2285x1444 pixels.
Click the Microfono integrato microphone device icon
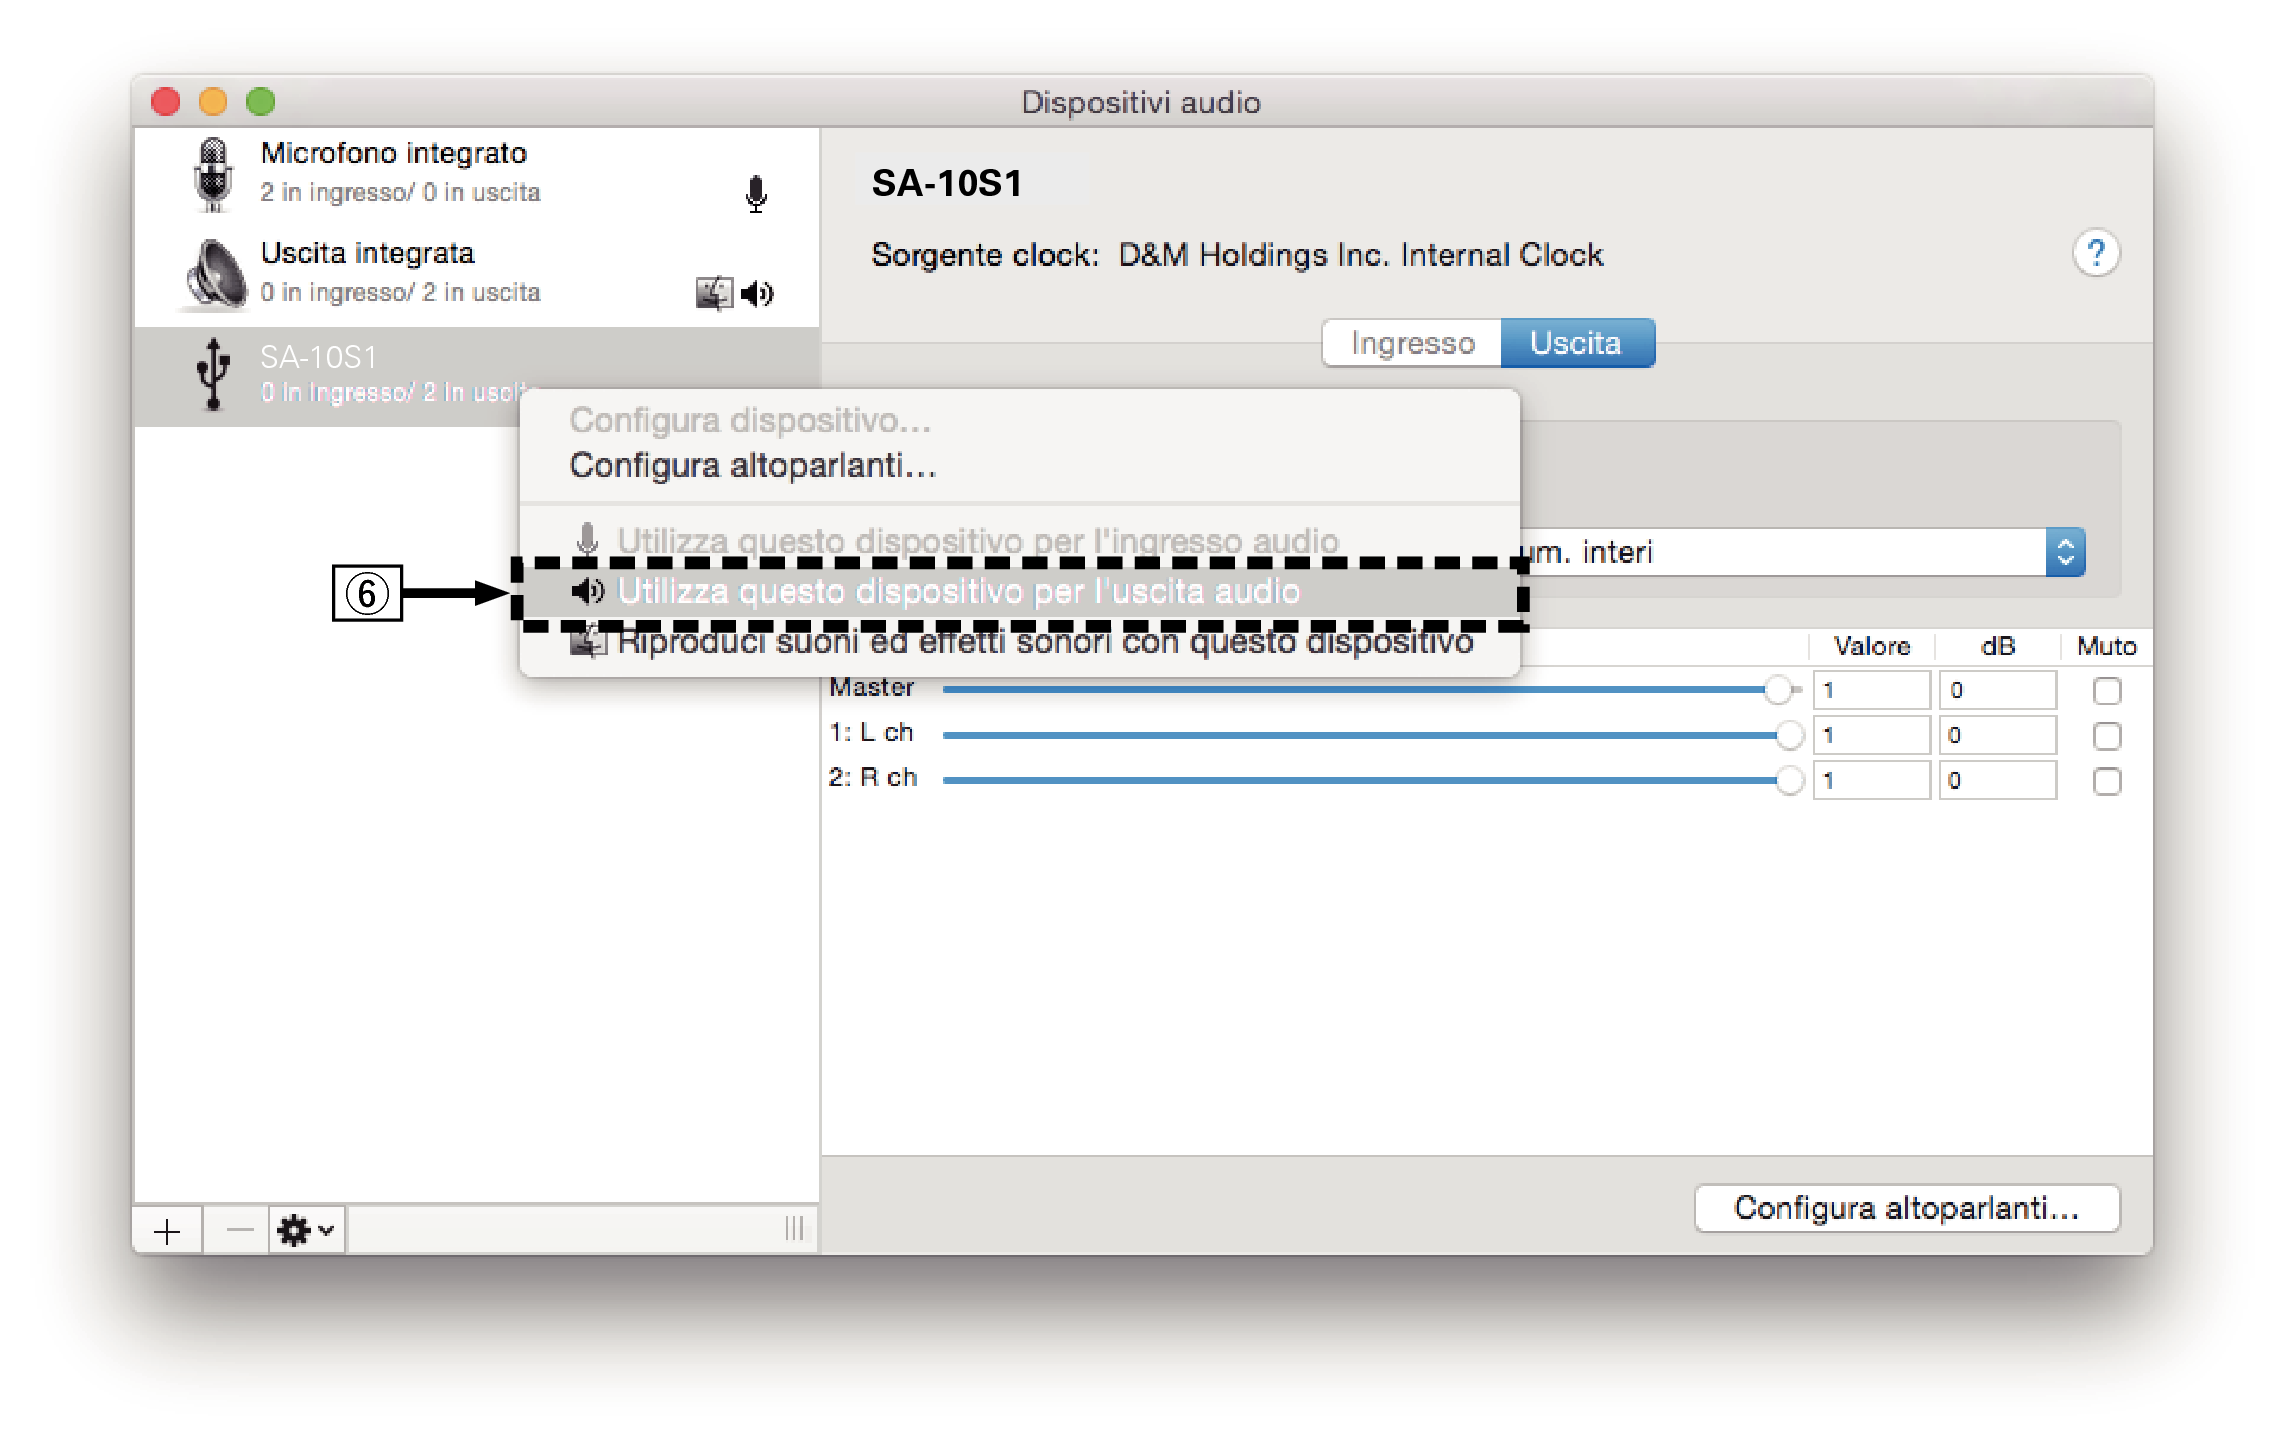(212, 174)
